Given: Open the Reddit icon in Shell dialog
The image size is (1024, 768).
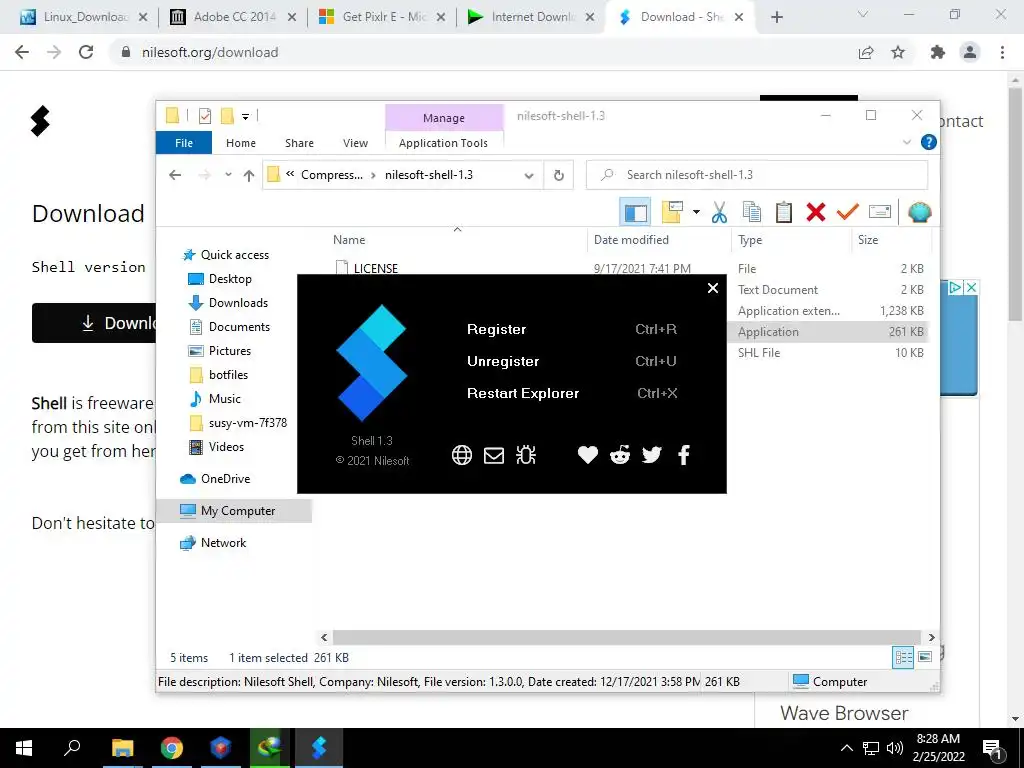Looking at the screenshot, I should click(620, 455).
